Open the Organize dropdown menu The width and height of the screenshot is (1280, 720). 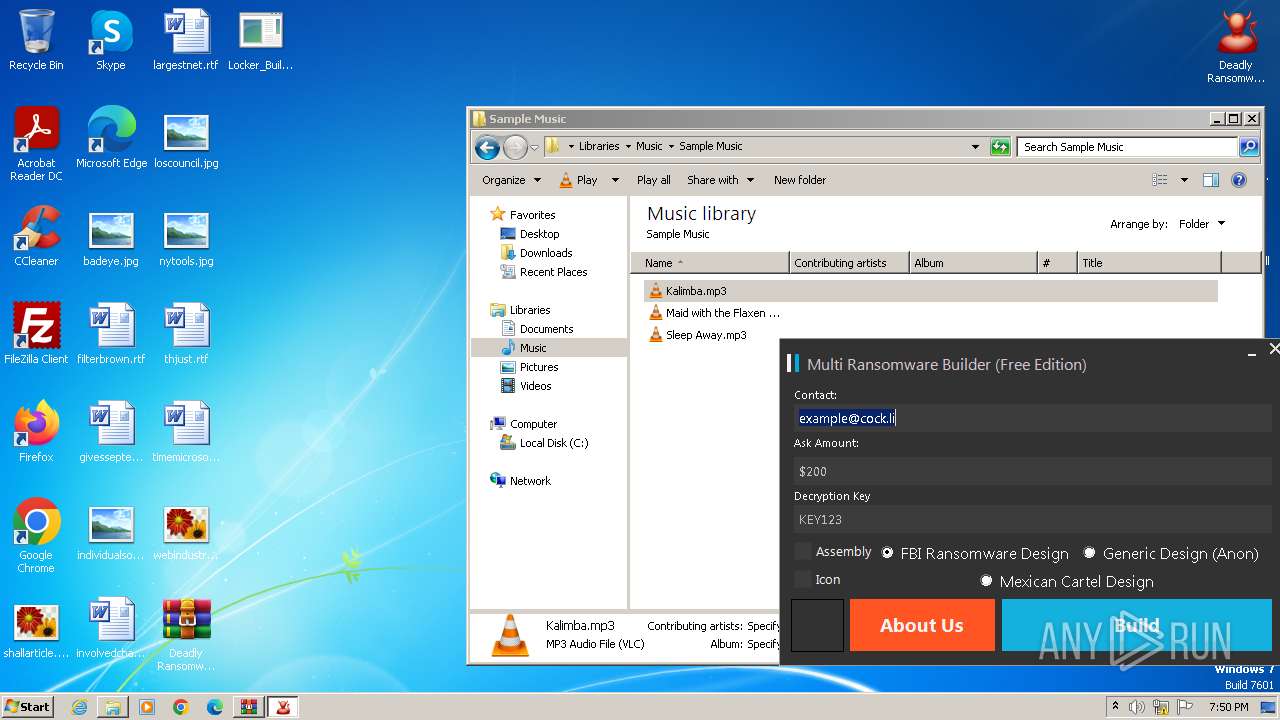click(x=512, y=180)
